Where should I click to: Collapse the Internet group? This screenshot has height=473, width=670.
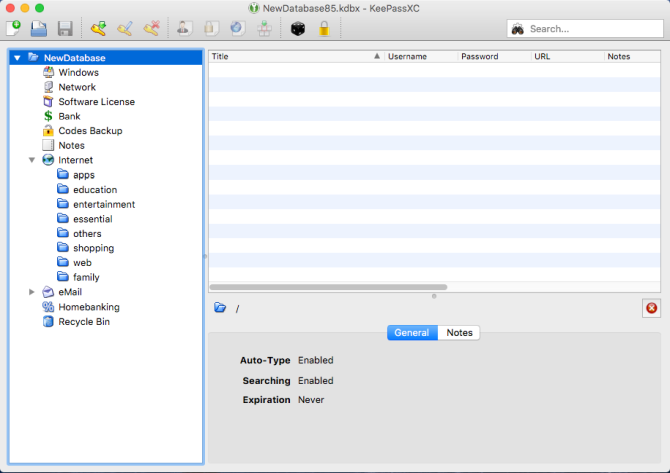(x=32, y=160)
